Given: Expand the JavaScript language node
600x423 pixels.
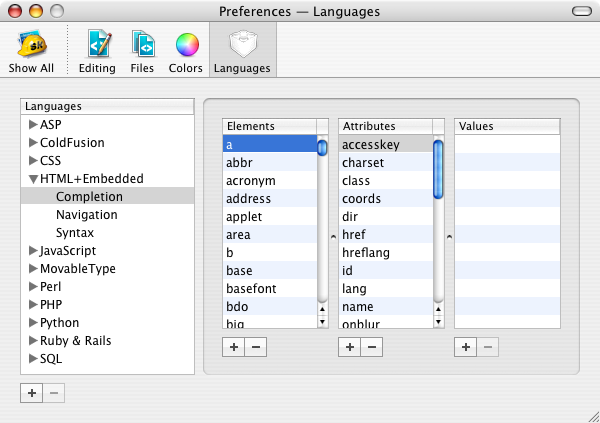Looking at the screenshot, I should 33,251.
